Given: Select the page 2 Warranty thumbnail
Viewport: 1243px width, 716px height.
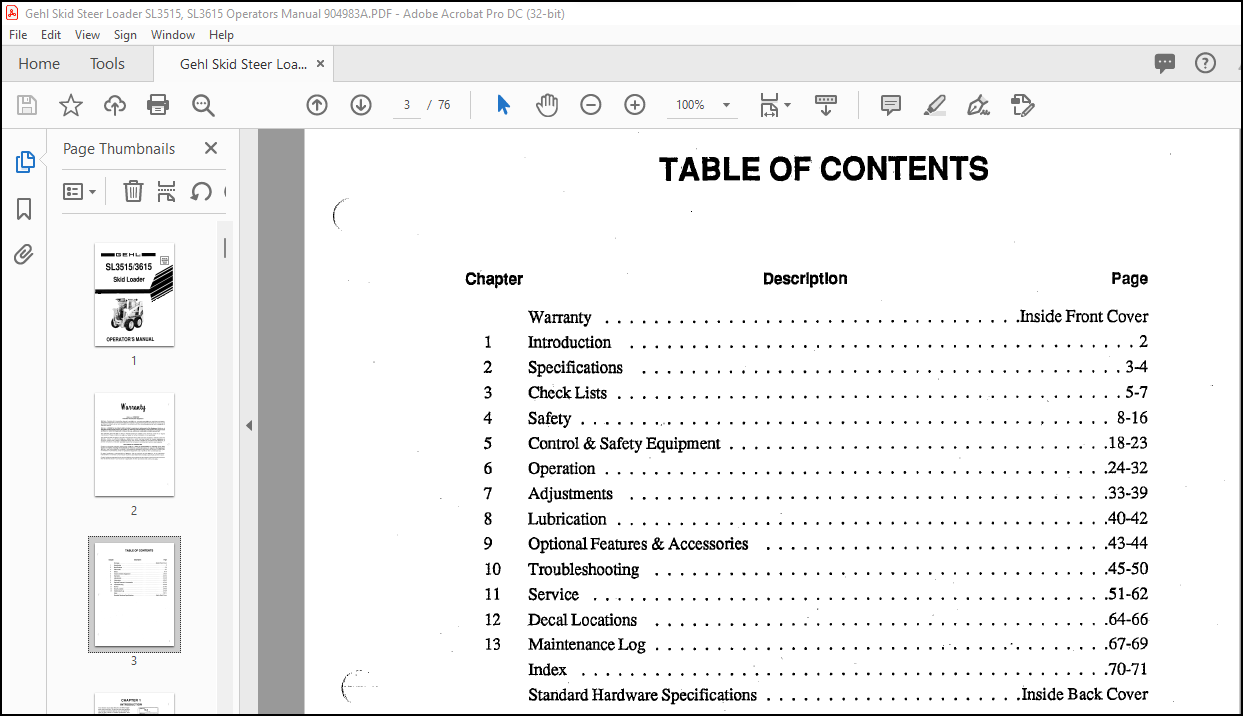Looking at the screenshot, I should (x=134, y=445).
